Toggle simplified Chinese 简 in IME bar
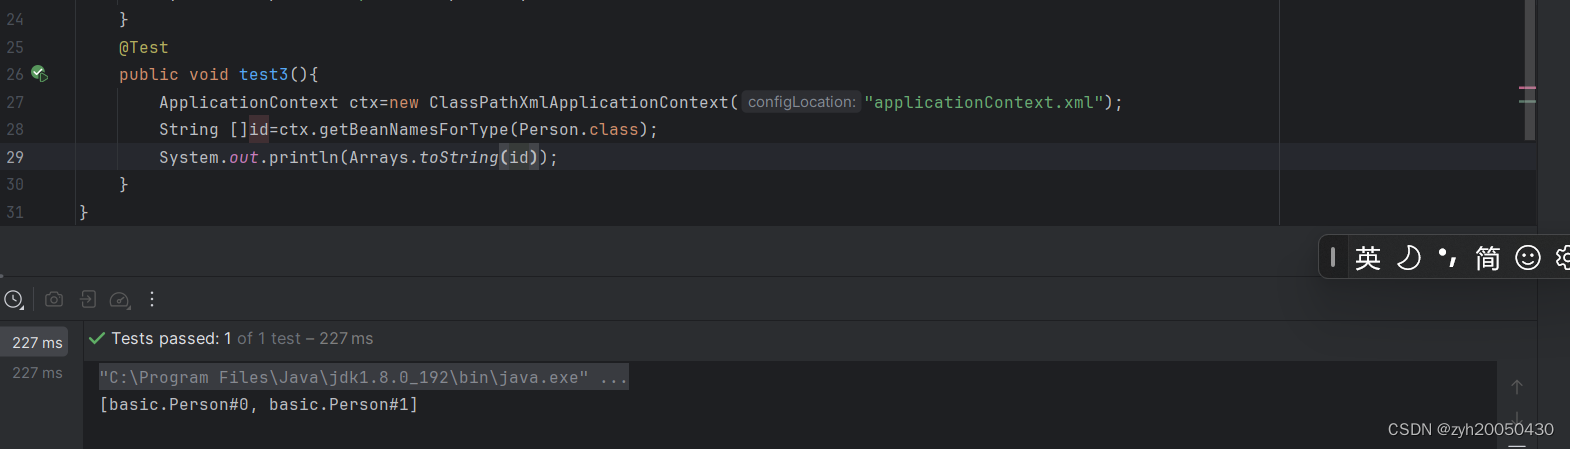Viewport: 1570px width, 449px height. (x=1488, y=258)
